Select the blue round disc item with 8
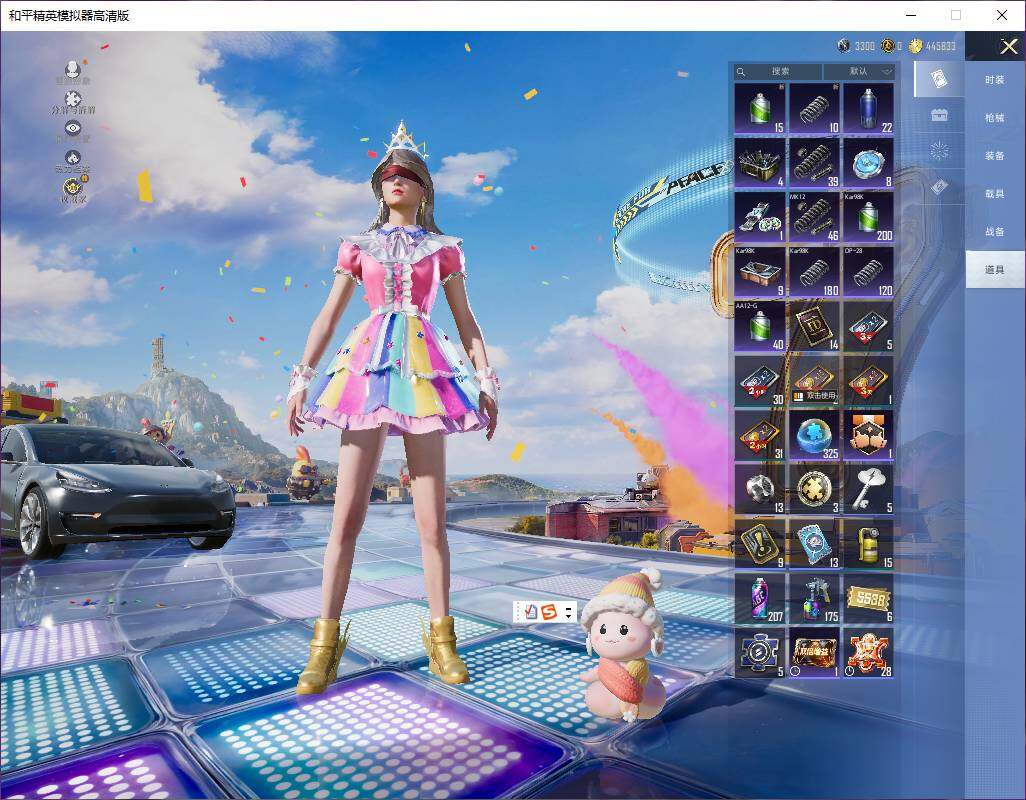 click(x=868, y=163)
